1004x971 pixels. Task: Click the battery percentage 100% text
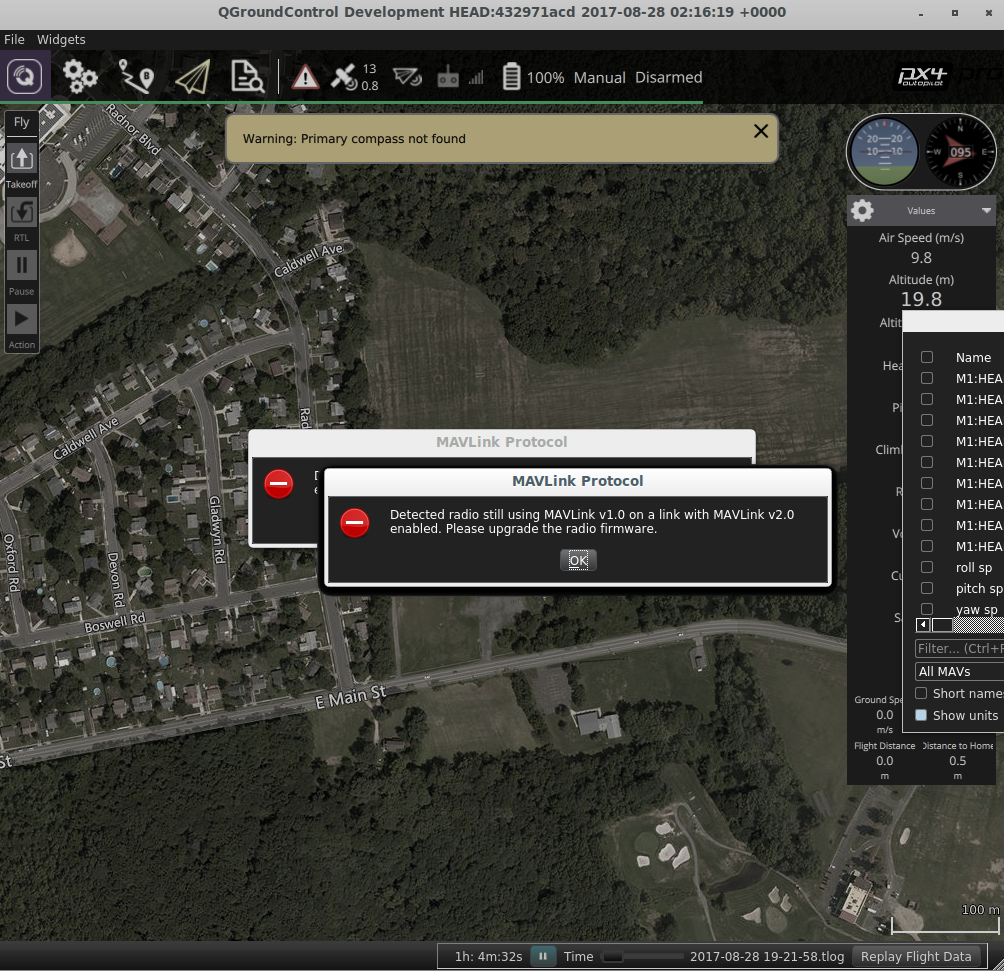(x=545, y=78)
